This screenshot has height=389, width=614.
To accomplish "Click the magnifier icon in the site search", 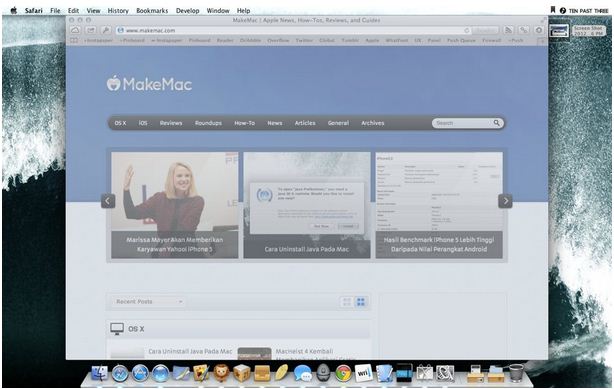I will click(497, 123).
